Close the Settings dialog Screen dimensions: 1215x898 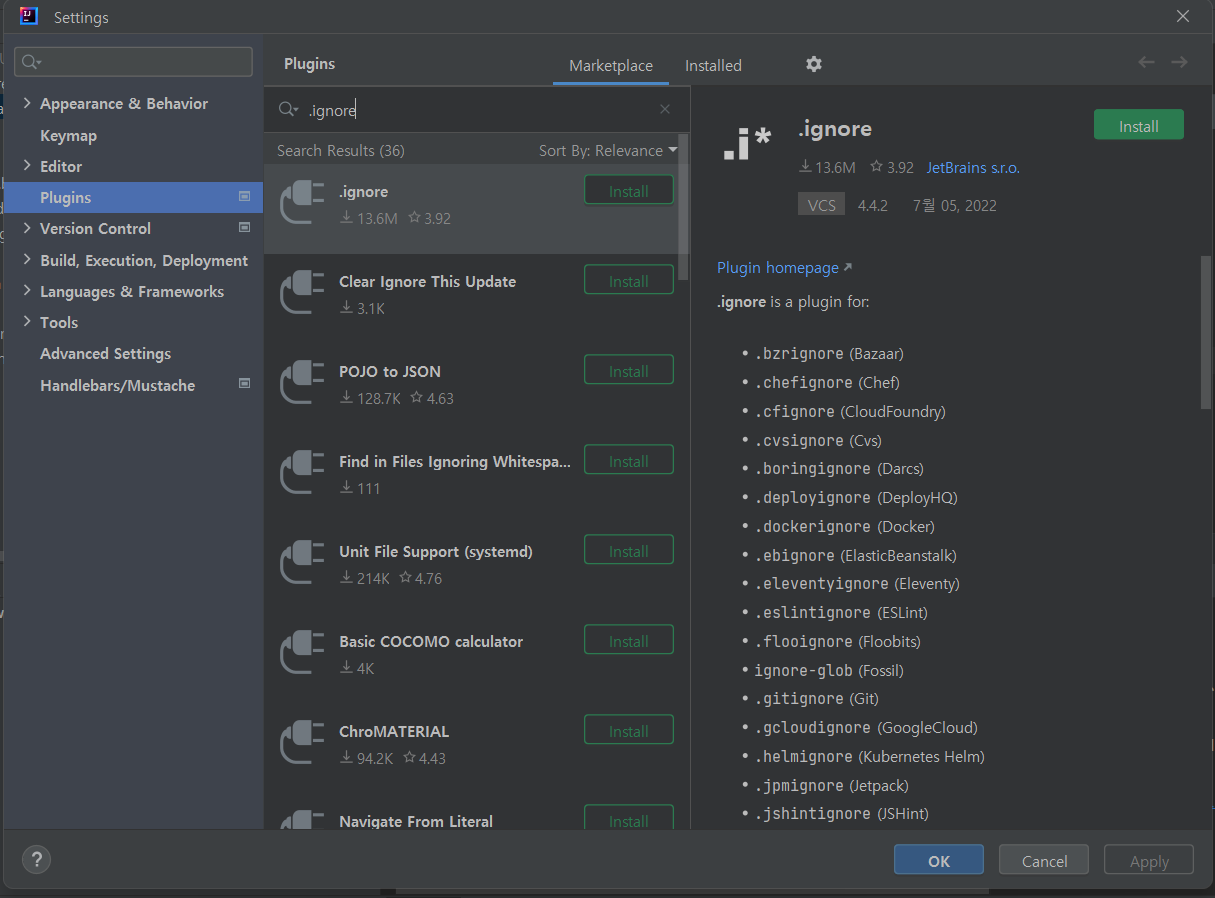1182,16
